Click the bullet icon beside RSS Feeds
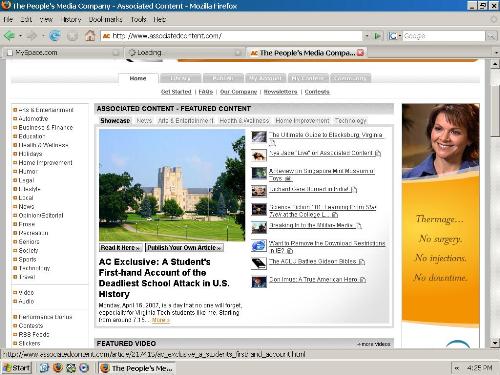This screenshot has width=500, height=375. click(15, 334)
